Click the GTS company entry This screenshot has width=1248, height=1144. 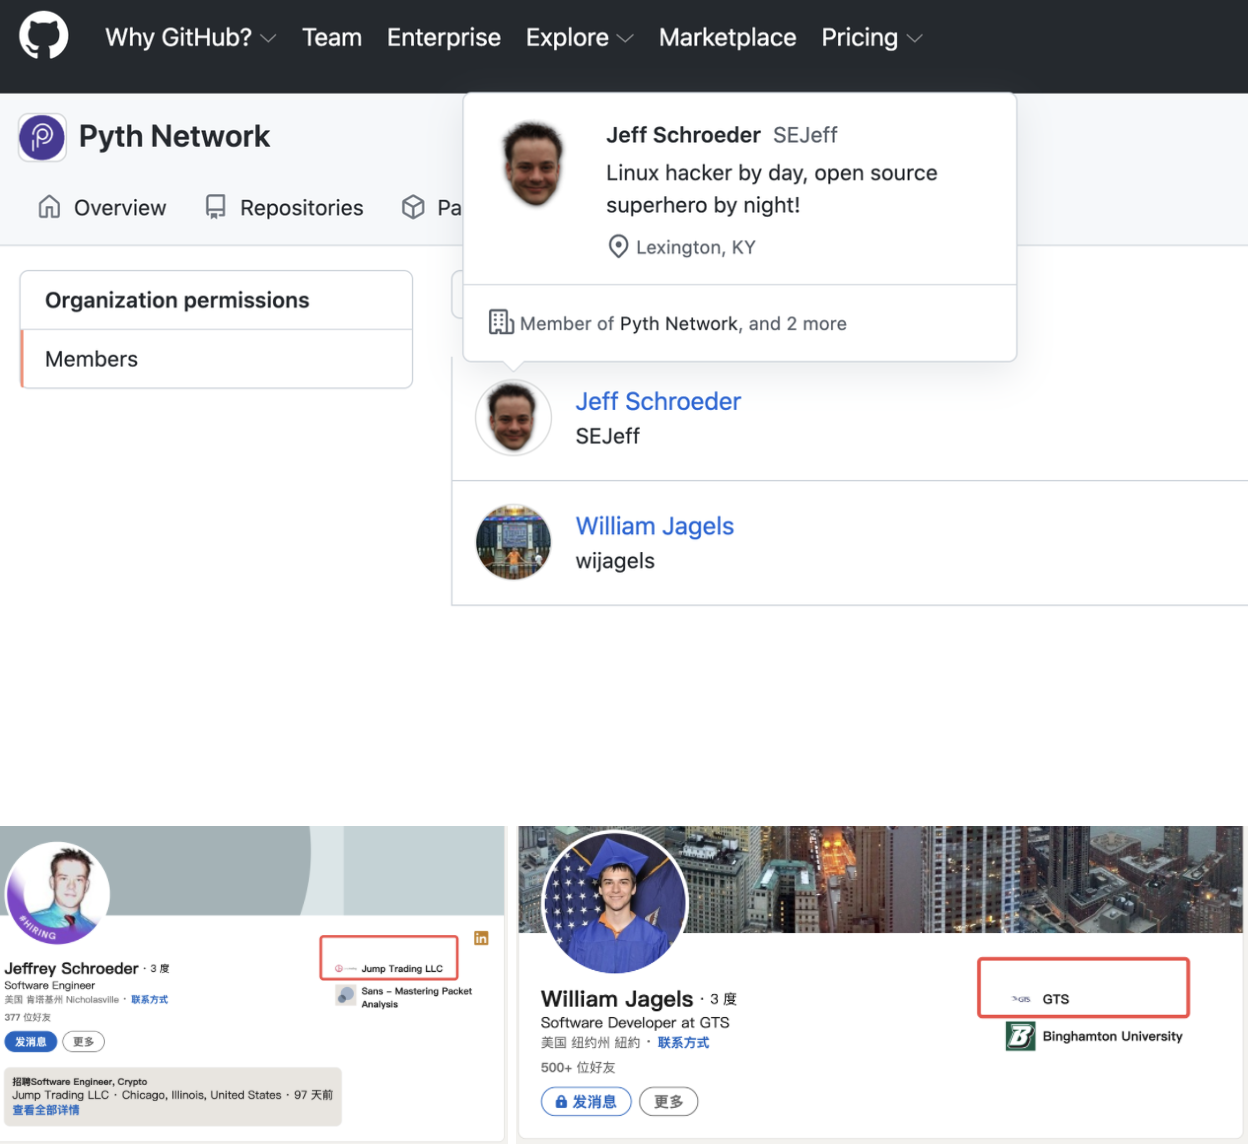coord(1041,999)
